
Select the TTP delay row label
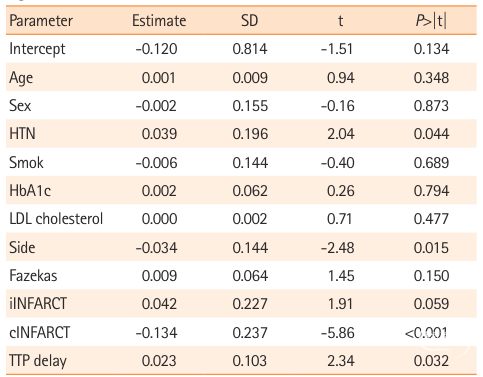click(x=38, y=361)
